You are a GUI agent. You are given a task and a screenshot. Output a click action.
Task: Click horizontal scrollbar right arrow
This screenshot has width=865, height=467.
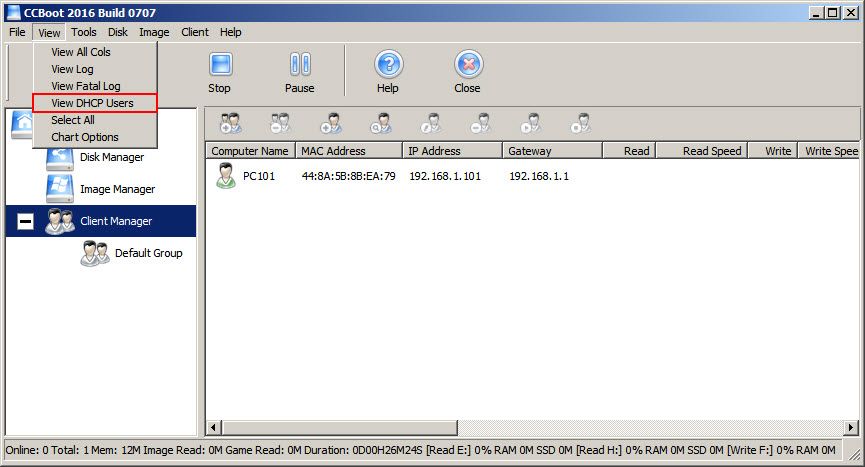click(x=851, y=427)
